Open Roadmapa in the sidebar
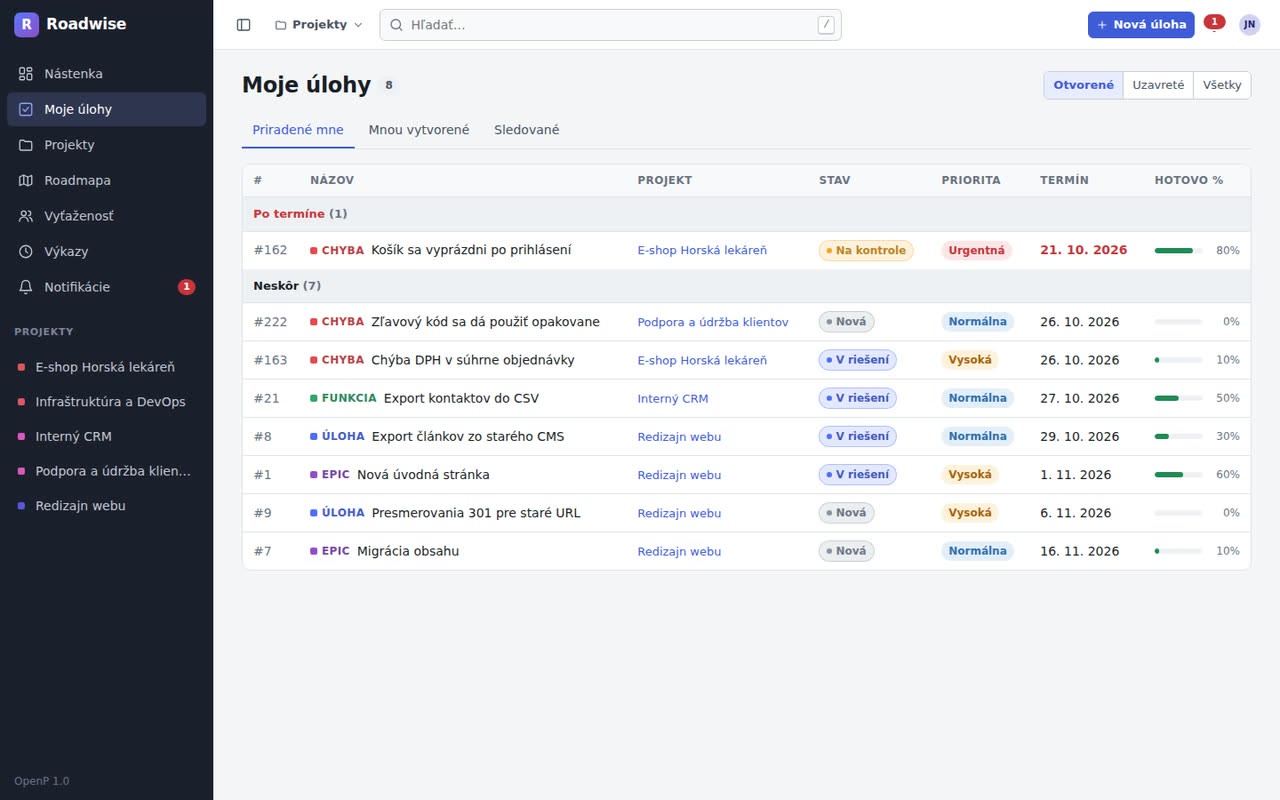 [x=107, y=180]
